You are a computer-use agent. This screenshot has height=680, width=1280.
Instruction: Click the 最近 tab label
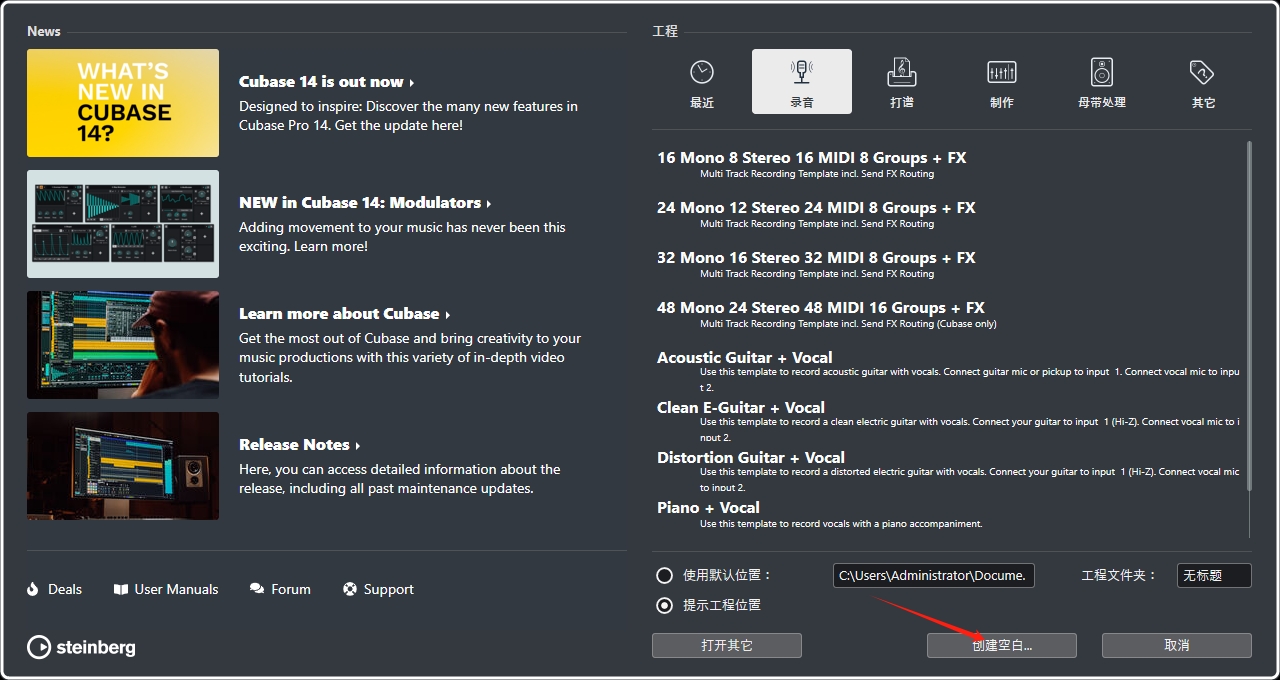[x=702, y=103]
